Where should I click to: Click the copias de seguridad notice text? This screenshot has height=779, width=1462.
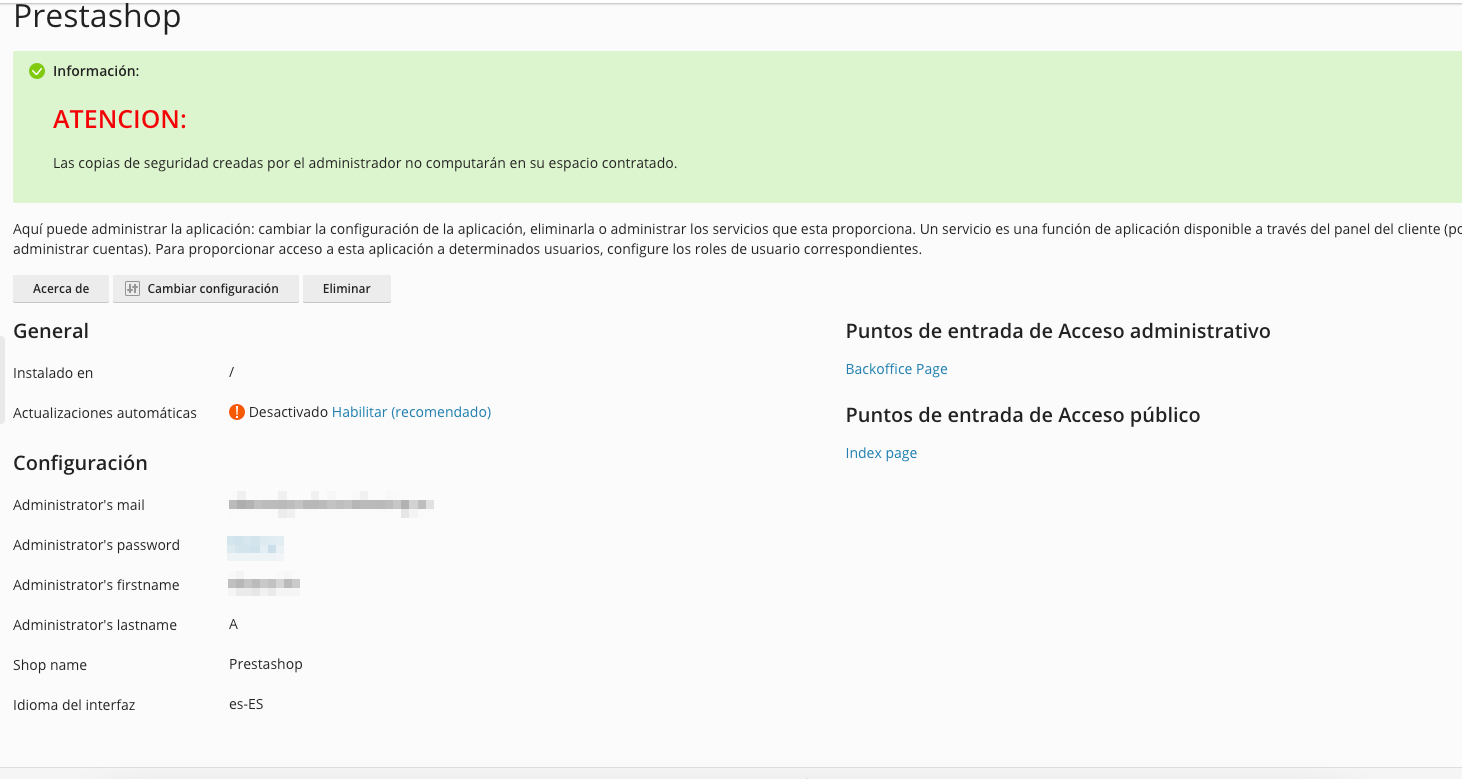pyautogui.click(x=365, y=163)
